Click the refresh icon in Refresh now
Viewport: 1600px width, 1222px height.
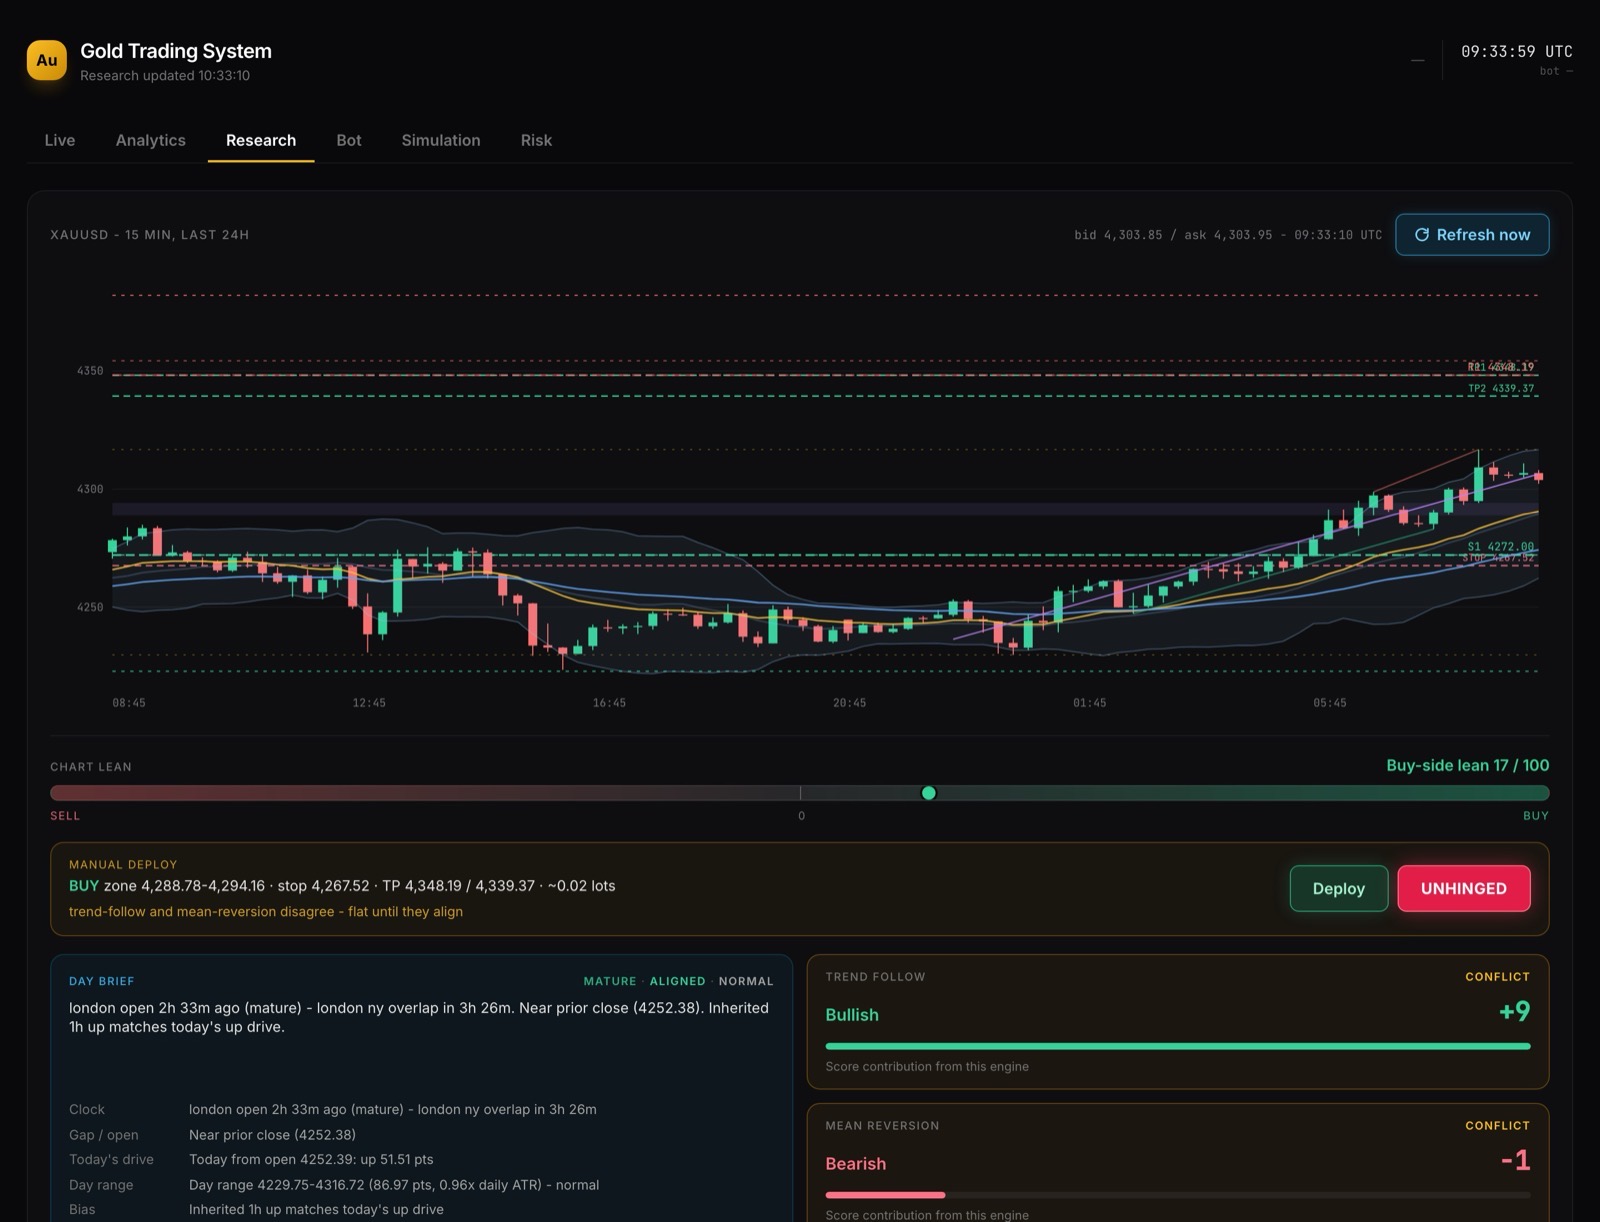1421,235
